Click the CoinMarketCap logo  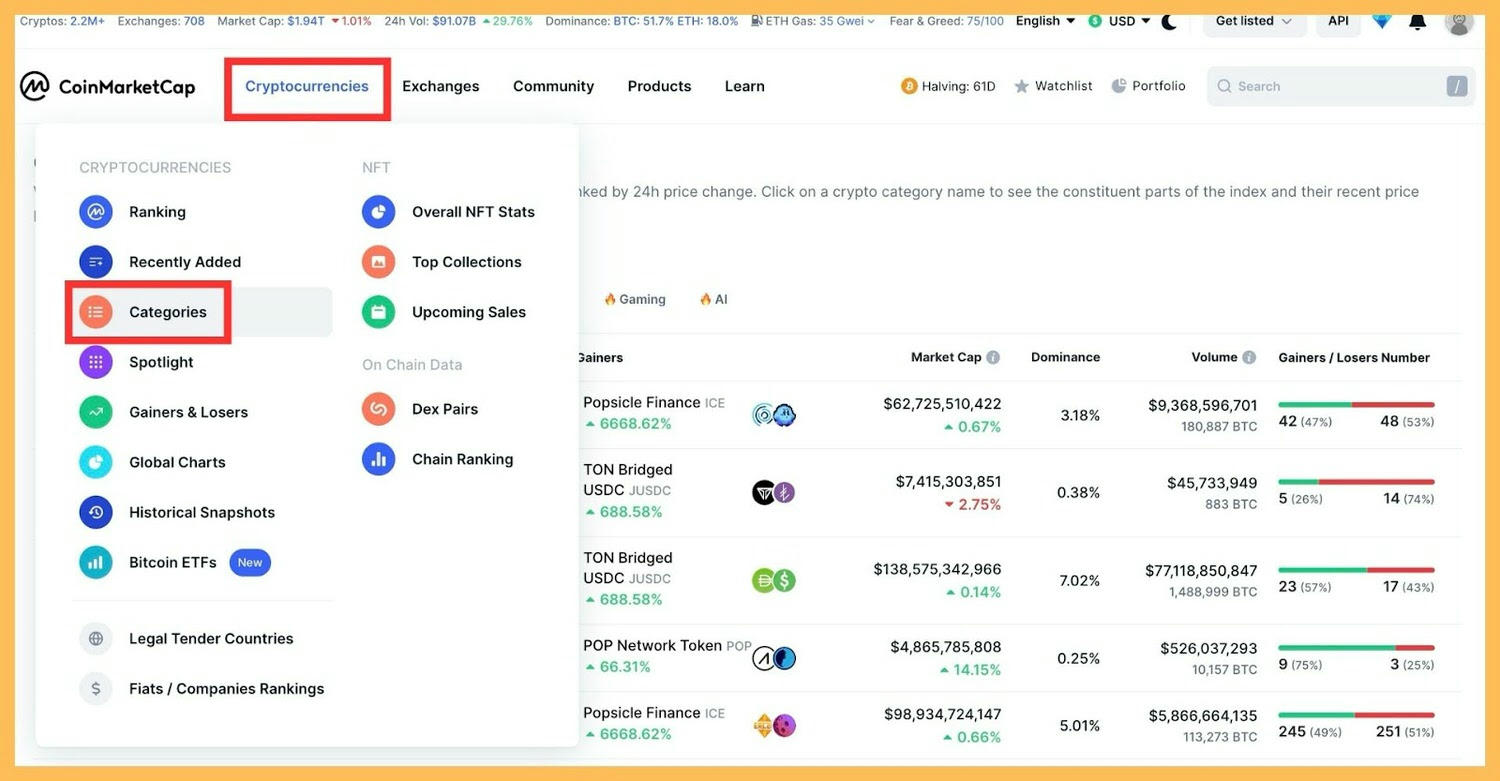point(107,87)
